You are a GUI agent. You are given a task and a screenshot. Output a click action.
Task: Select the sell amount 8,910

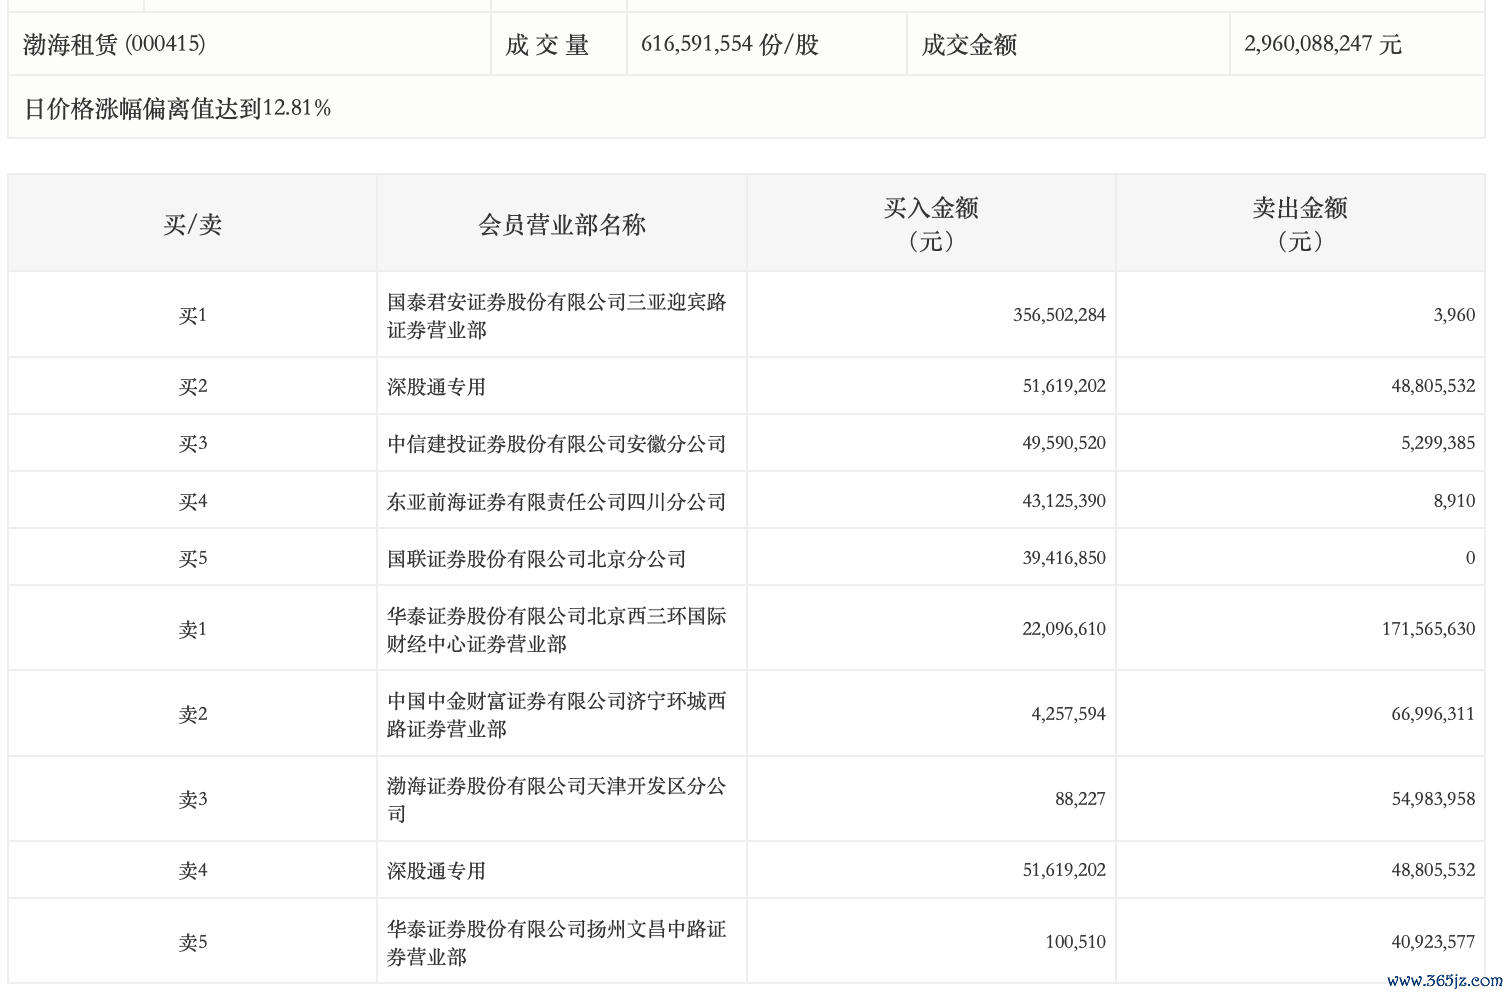coord(1454,501)
